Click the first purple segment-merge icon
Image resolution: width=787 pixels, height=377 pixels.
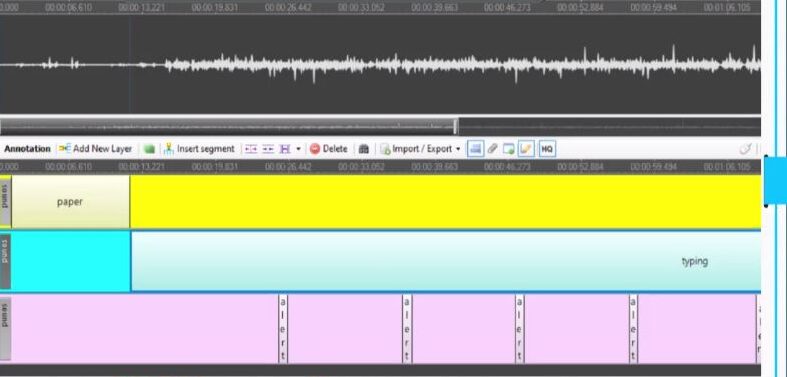pyautogui.click(x=251, y=149)
